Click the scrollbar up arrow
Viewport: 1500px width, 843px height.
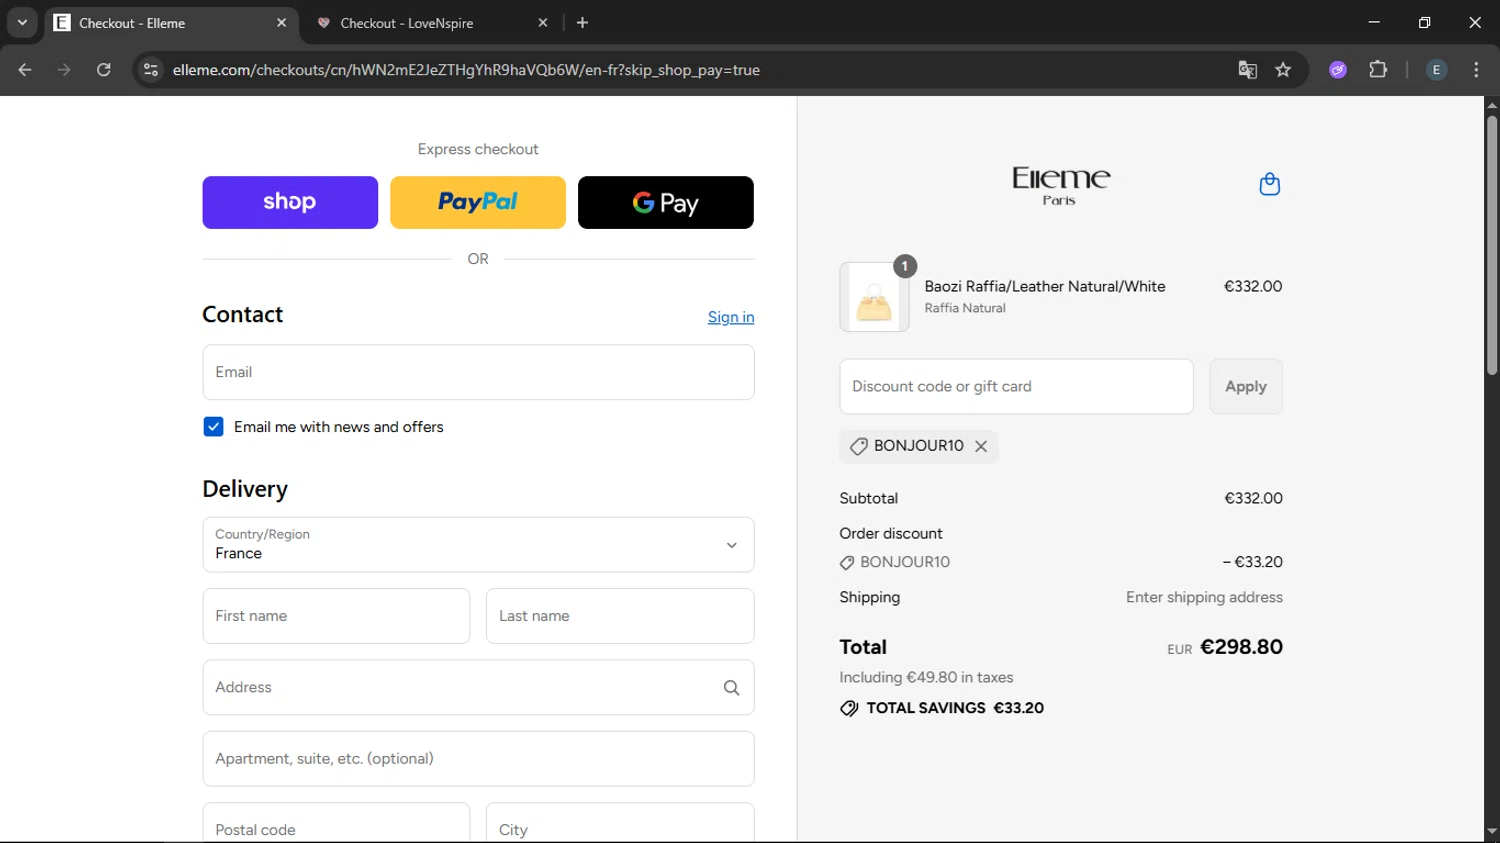pyautogui.click(x=1491, y=104)
